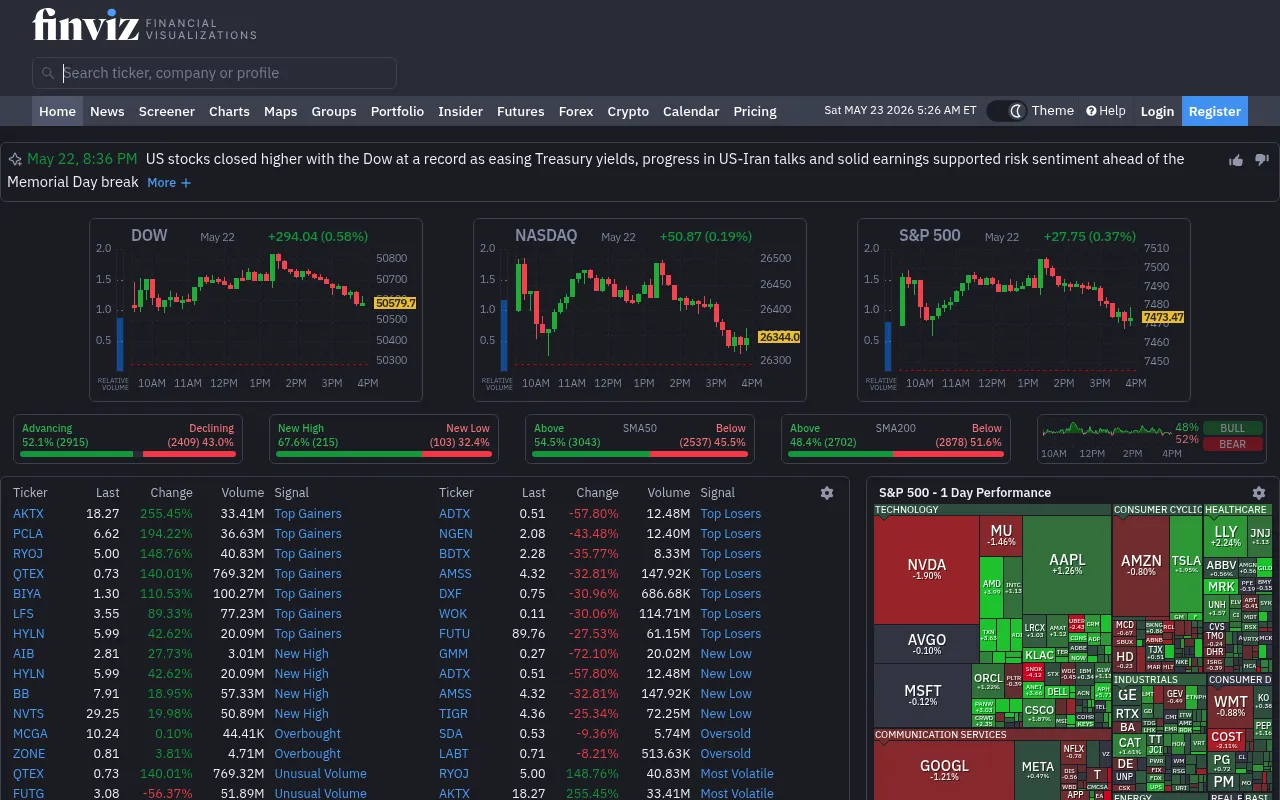Image resolution: width=1280 pixels, height=800 pixels.
Task: Select the AVGO tile in heatmap
Action: click(926, 644)
